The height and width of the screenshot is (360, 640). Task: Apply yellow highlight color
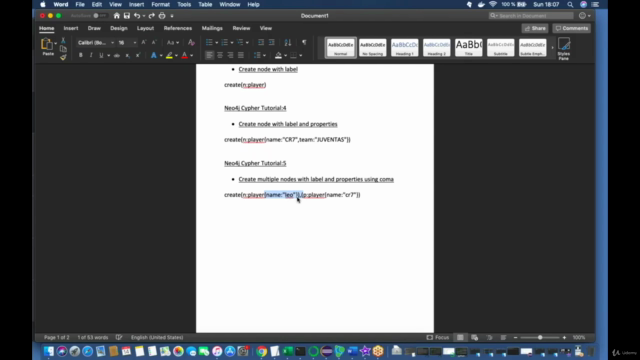[169, 55]
